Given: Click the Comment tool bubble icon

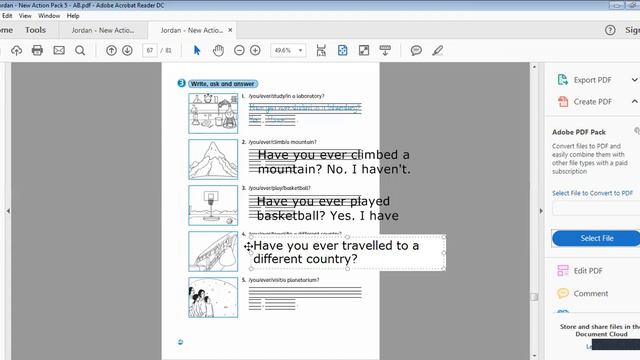Looking at the screenshot, I should pos(563,293).
